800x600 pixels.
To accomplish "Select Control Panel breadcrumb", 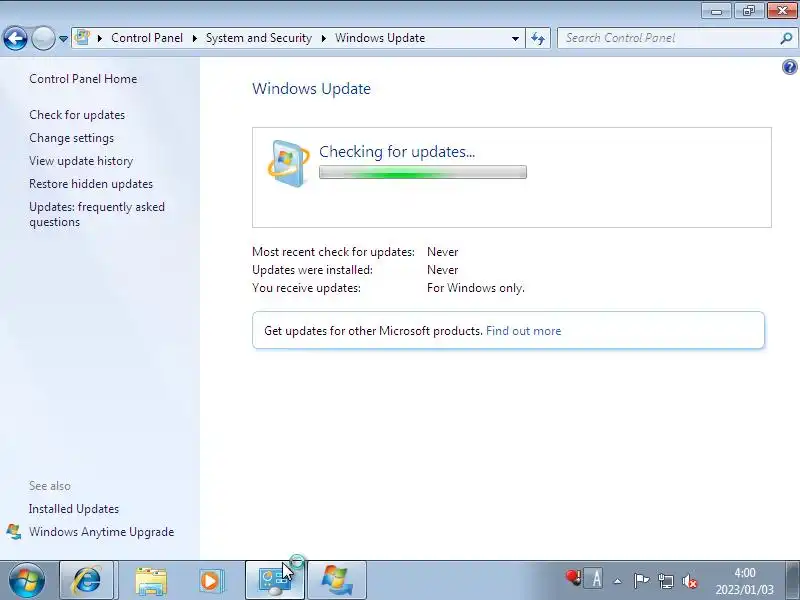I will click(147, 38).
